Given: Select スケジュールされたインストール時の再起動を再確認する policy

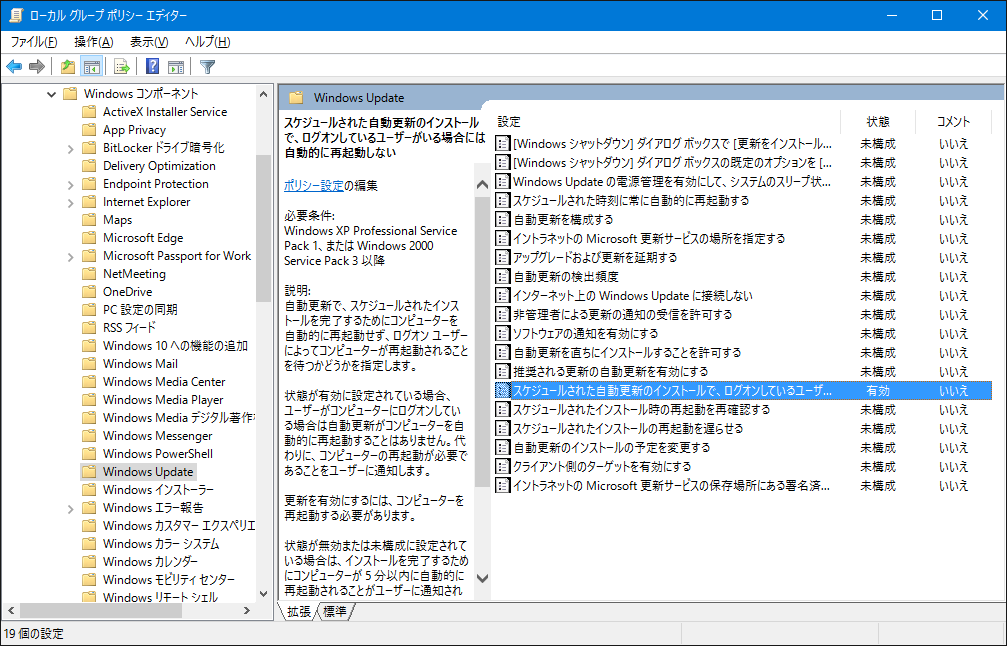Looking at the screenshot, I should [641, 410].
